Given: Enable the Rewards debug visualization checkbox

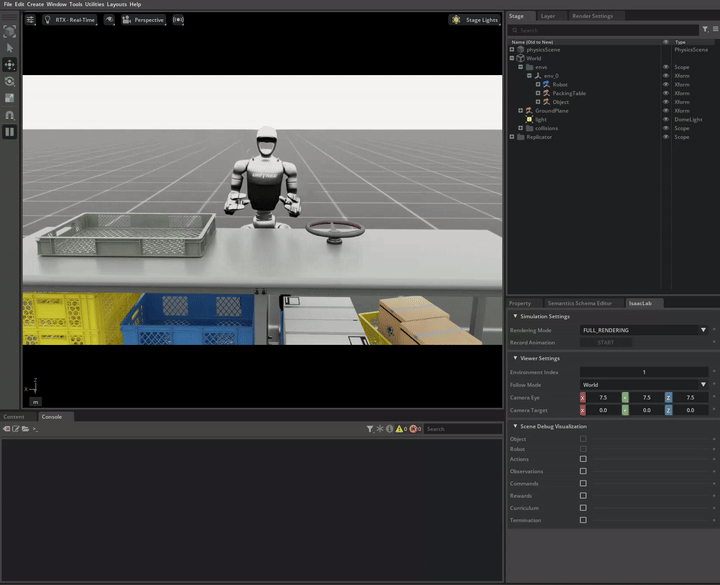Looking at the screenshot, I should [583, 495].
